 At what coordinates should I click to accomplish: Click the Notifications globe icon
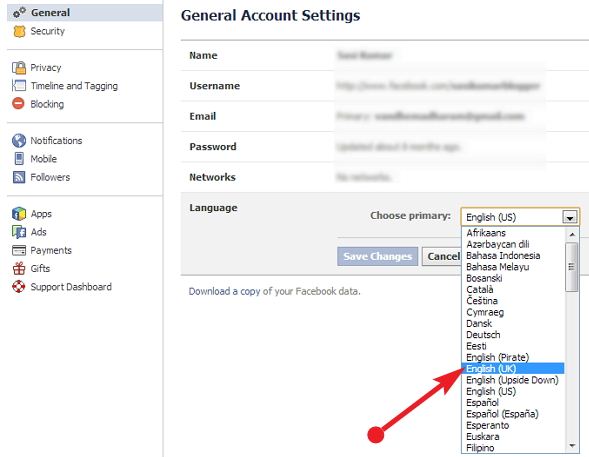(19, 140)
